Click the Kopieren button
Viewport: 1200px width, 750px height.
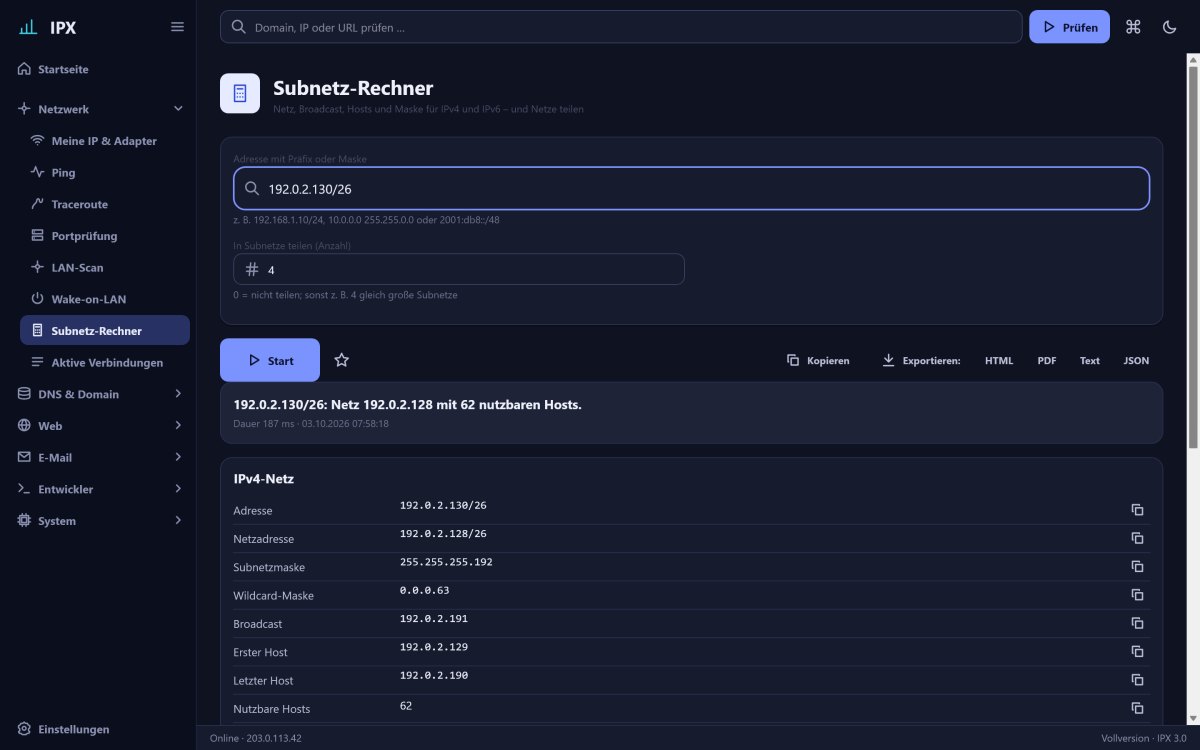(818, 360)
